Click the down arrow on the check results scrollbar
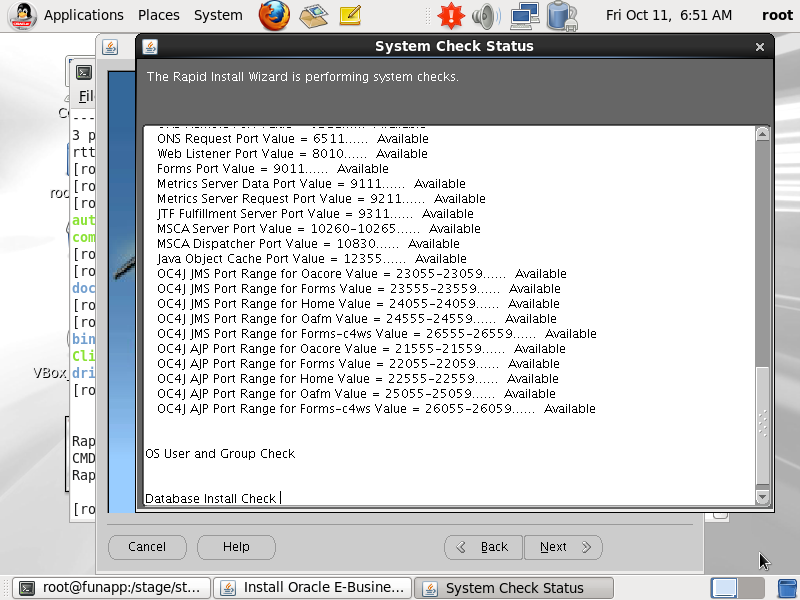The image size is (800, 600). [x=761, y=496]
